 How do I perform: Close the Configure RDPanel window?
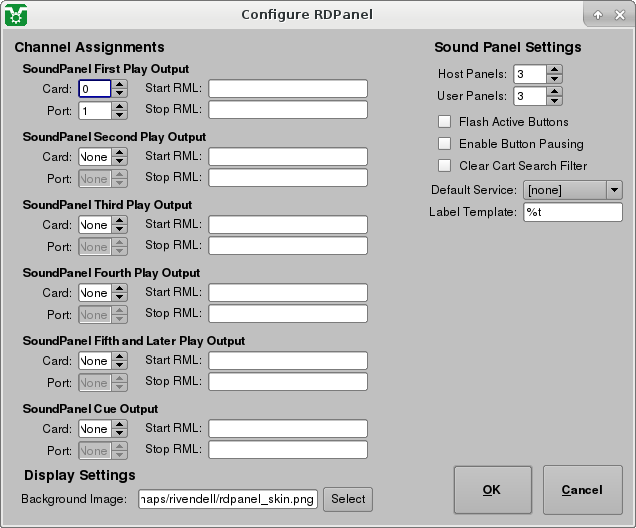620,14
